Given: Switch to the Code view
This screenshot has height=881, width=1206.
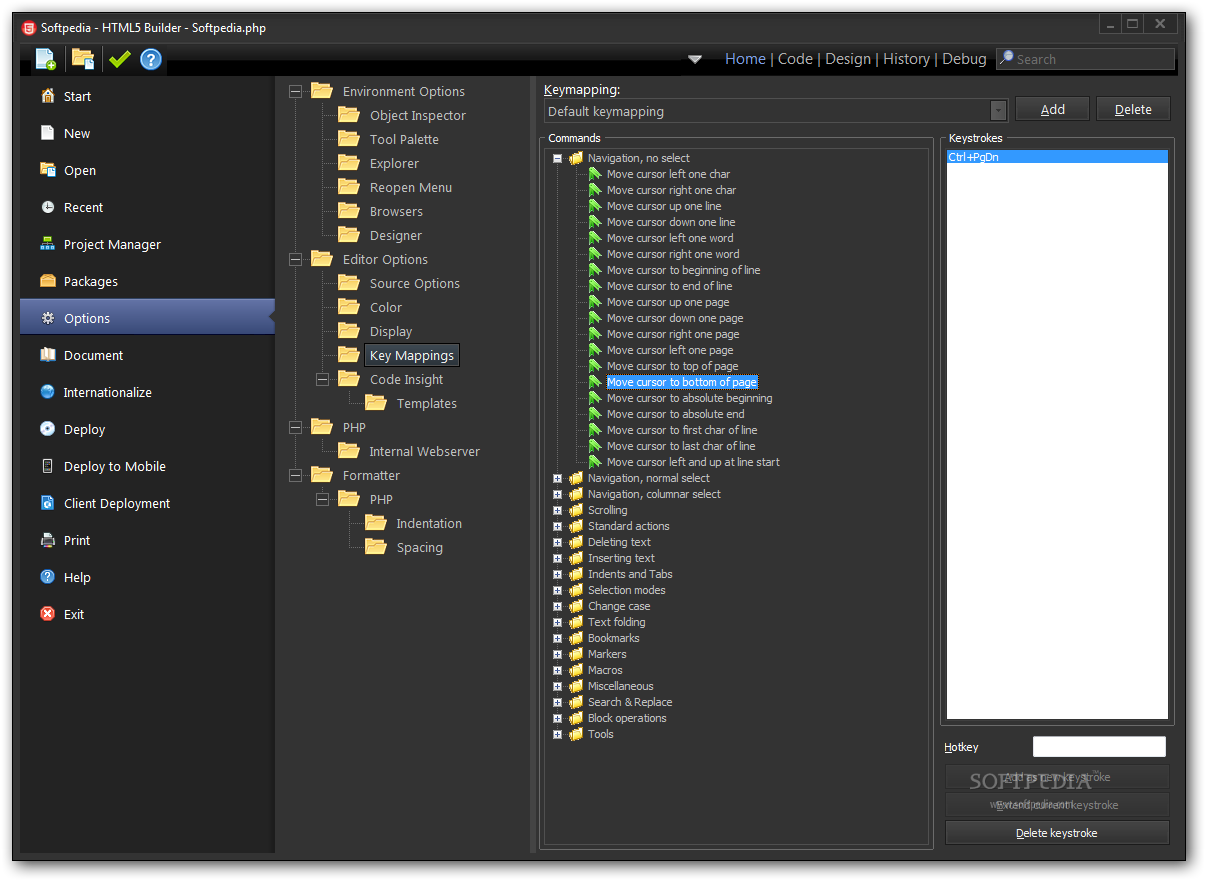Looking at the screenshot, I should tap(795, 59).
